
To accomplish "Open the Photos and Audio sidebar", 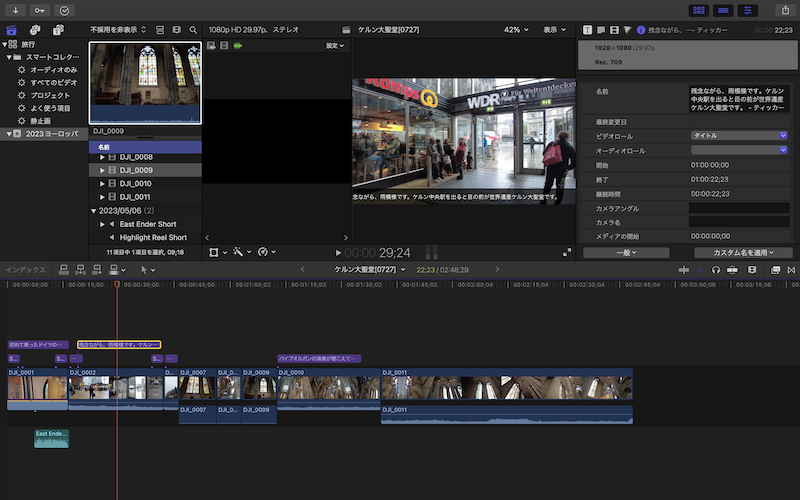I will [35, 30].
